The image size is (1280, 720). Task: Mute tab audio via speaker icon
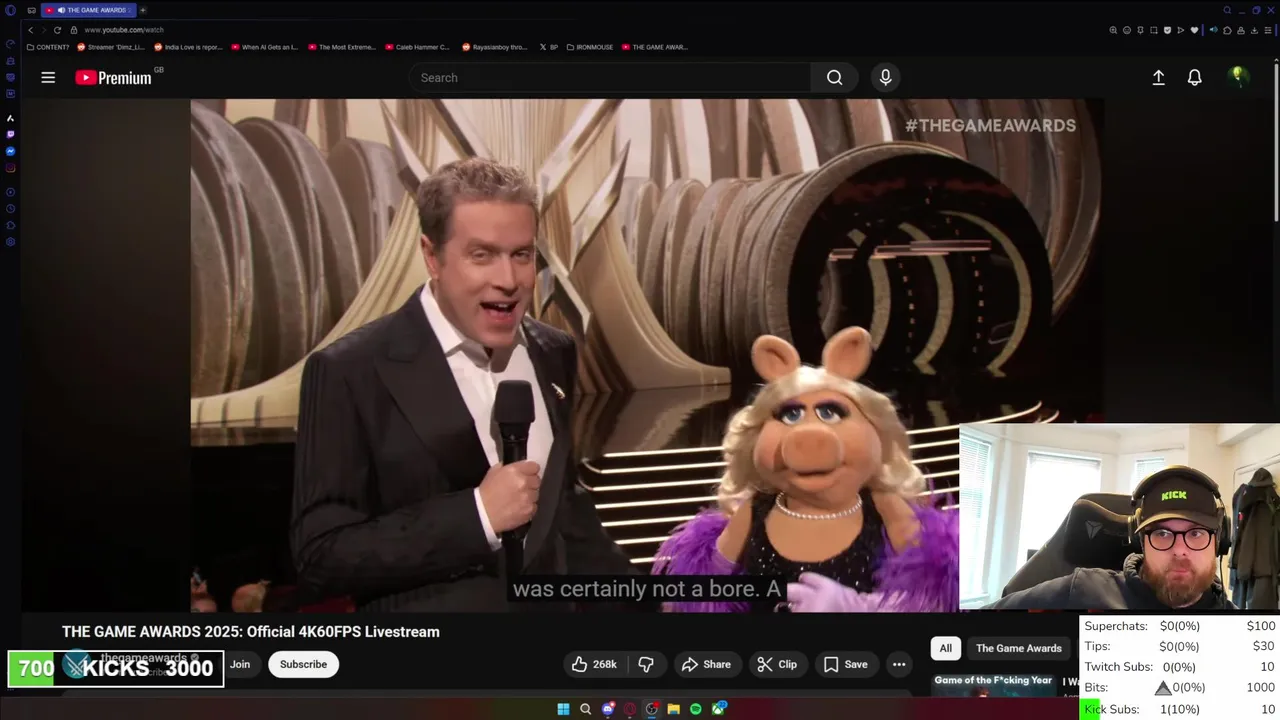1214,30
